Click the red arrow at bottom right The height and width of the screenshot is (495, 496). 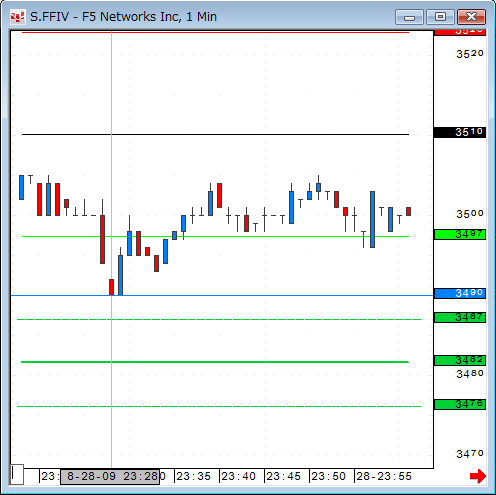click(478, 476)
